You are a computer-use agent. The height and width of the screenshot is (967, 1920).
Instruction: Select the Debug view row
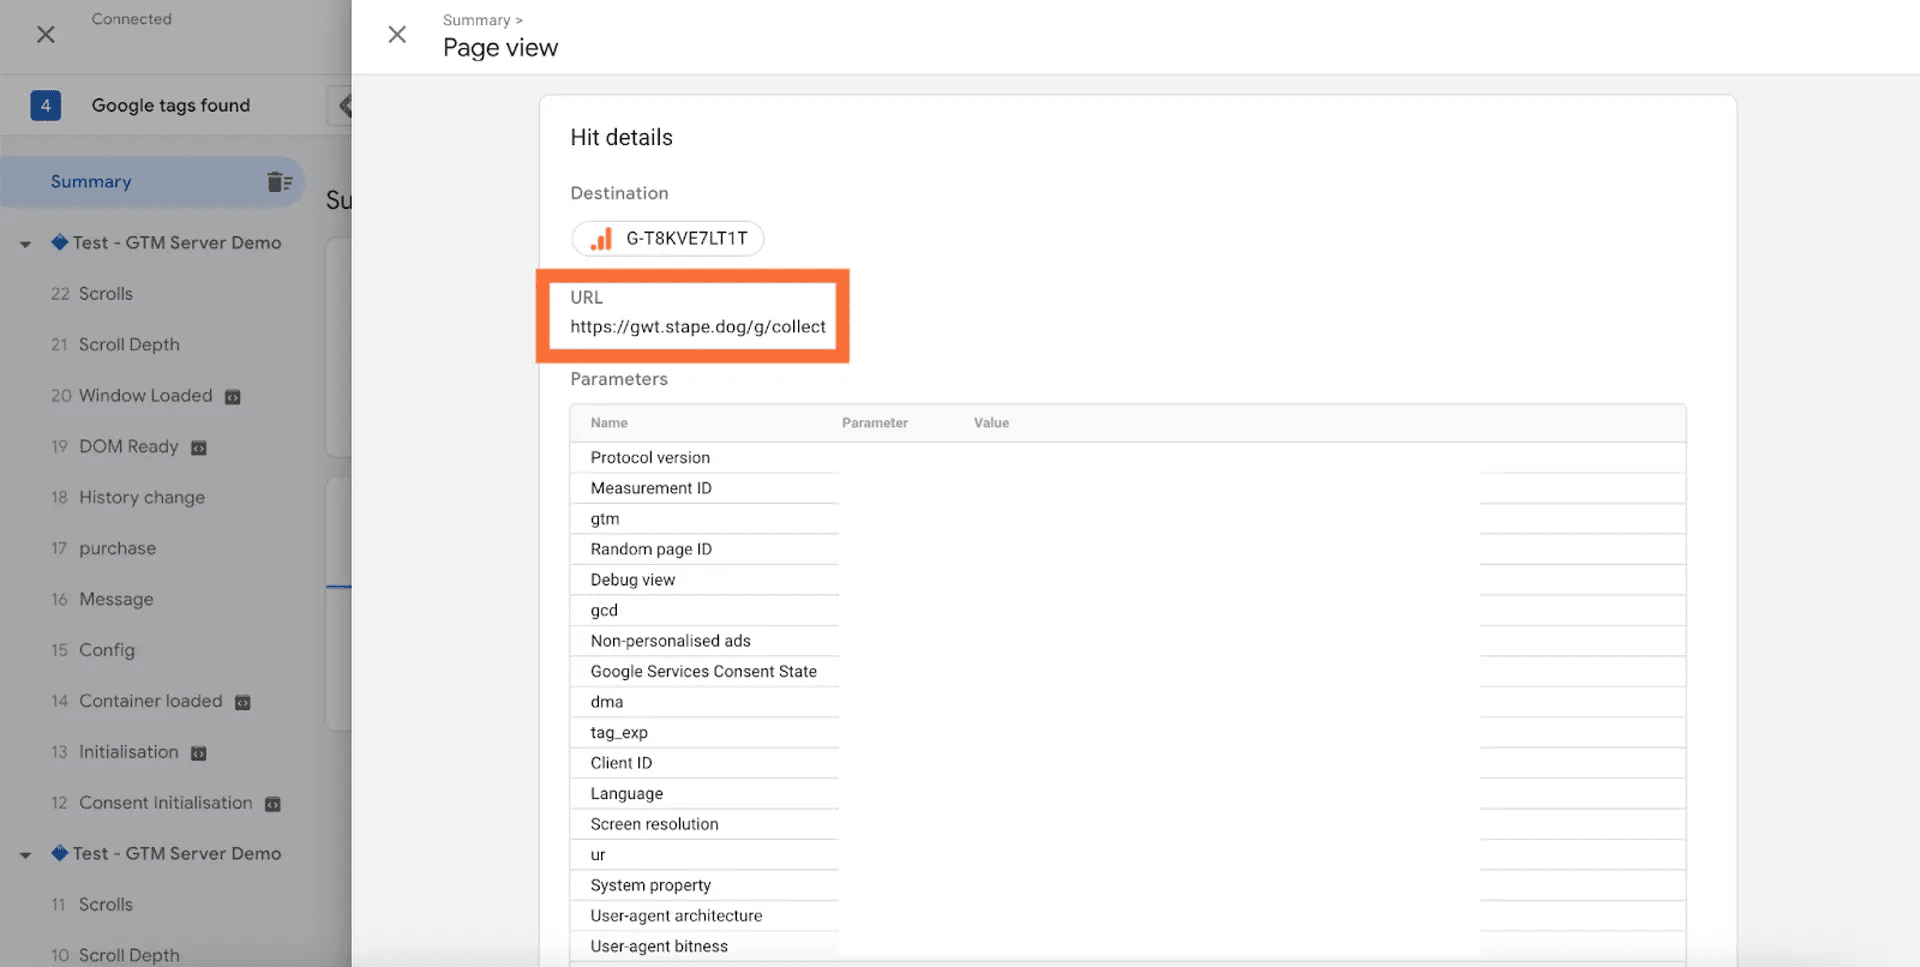point(1128,580)
